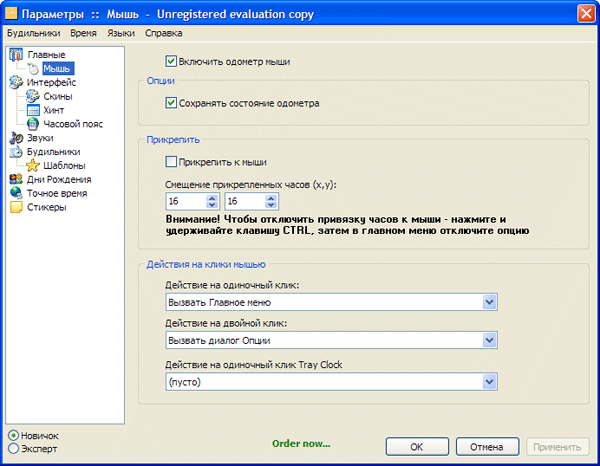Click the Order now link
Image resolution: width=600 pixels, height=466 pixels.
tap(301, 444)
